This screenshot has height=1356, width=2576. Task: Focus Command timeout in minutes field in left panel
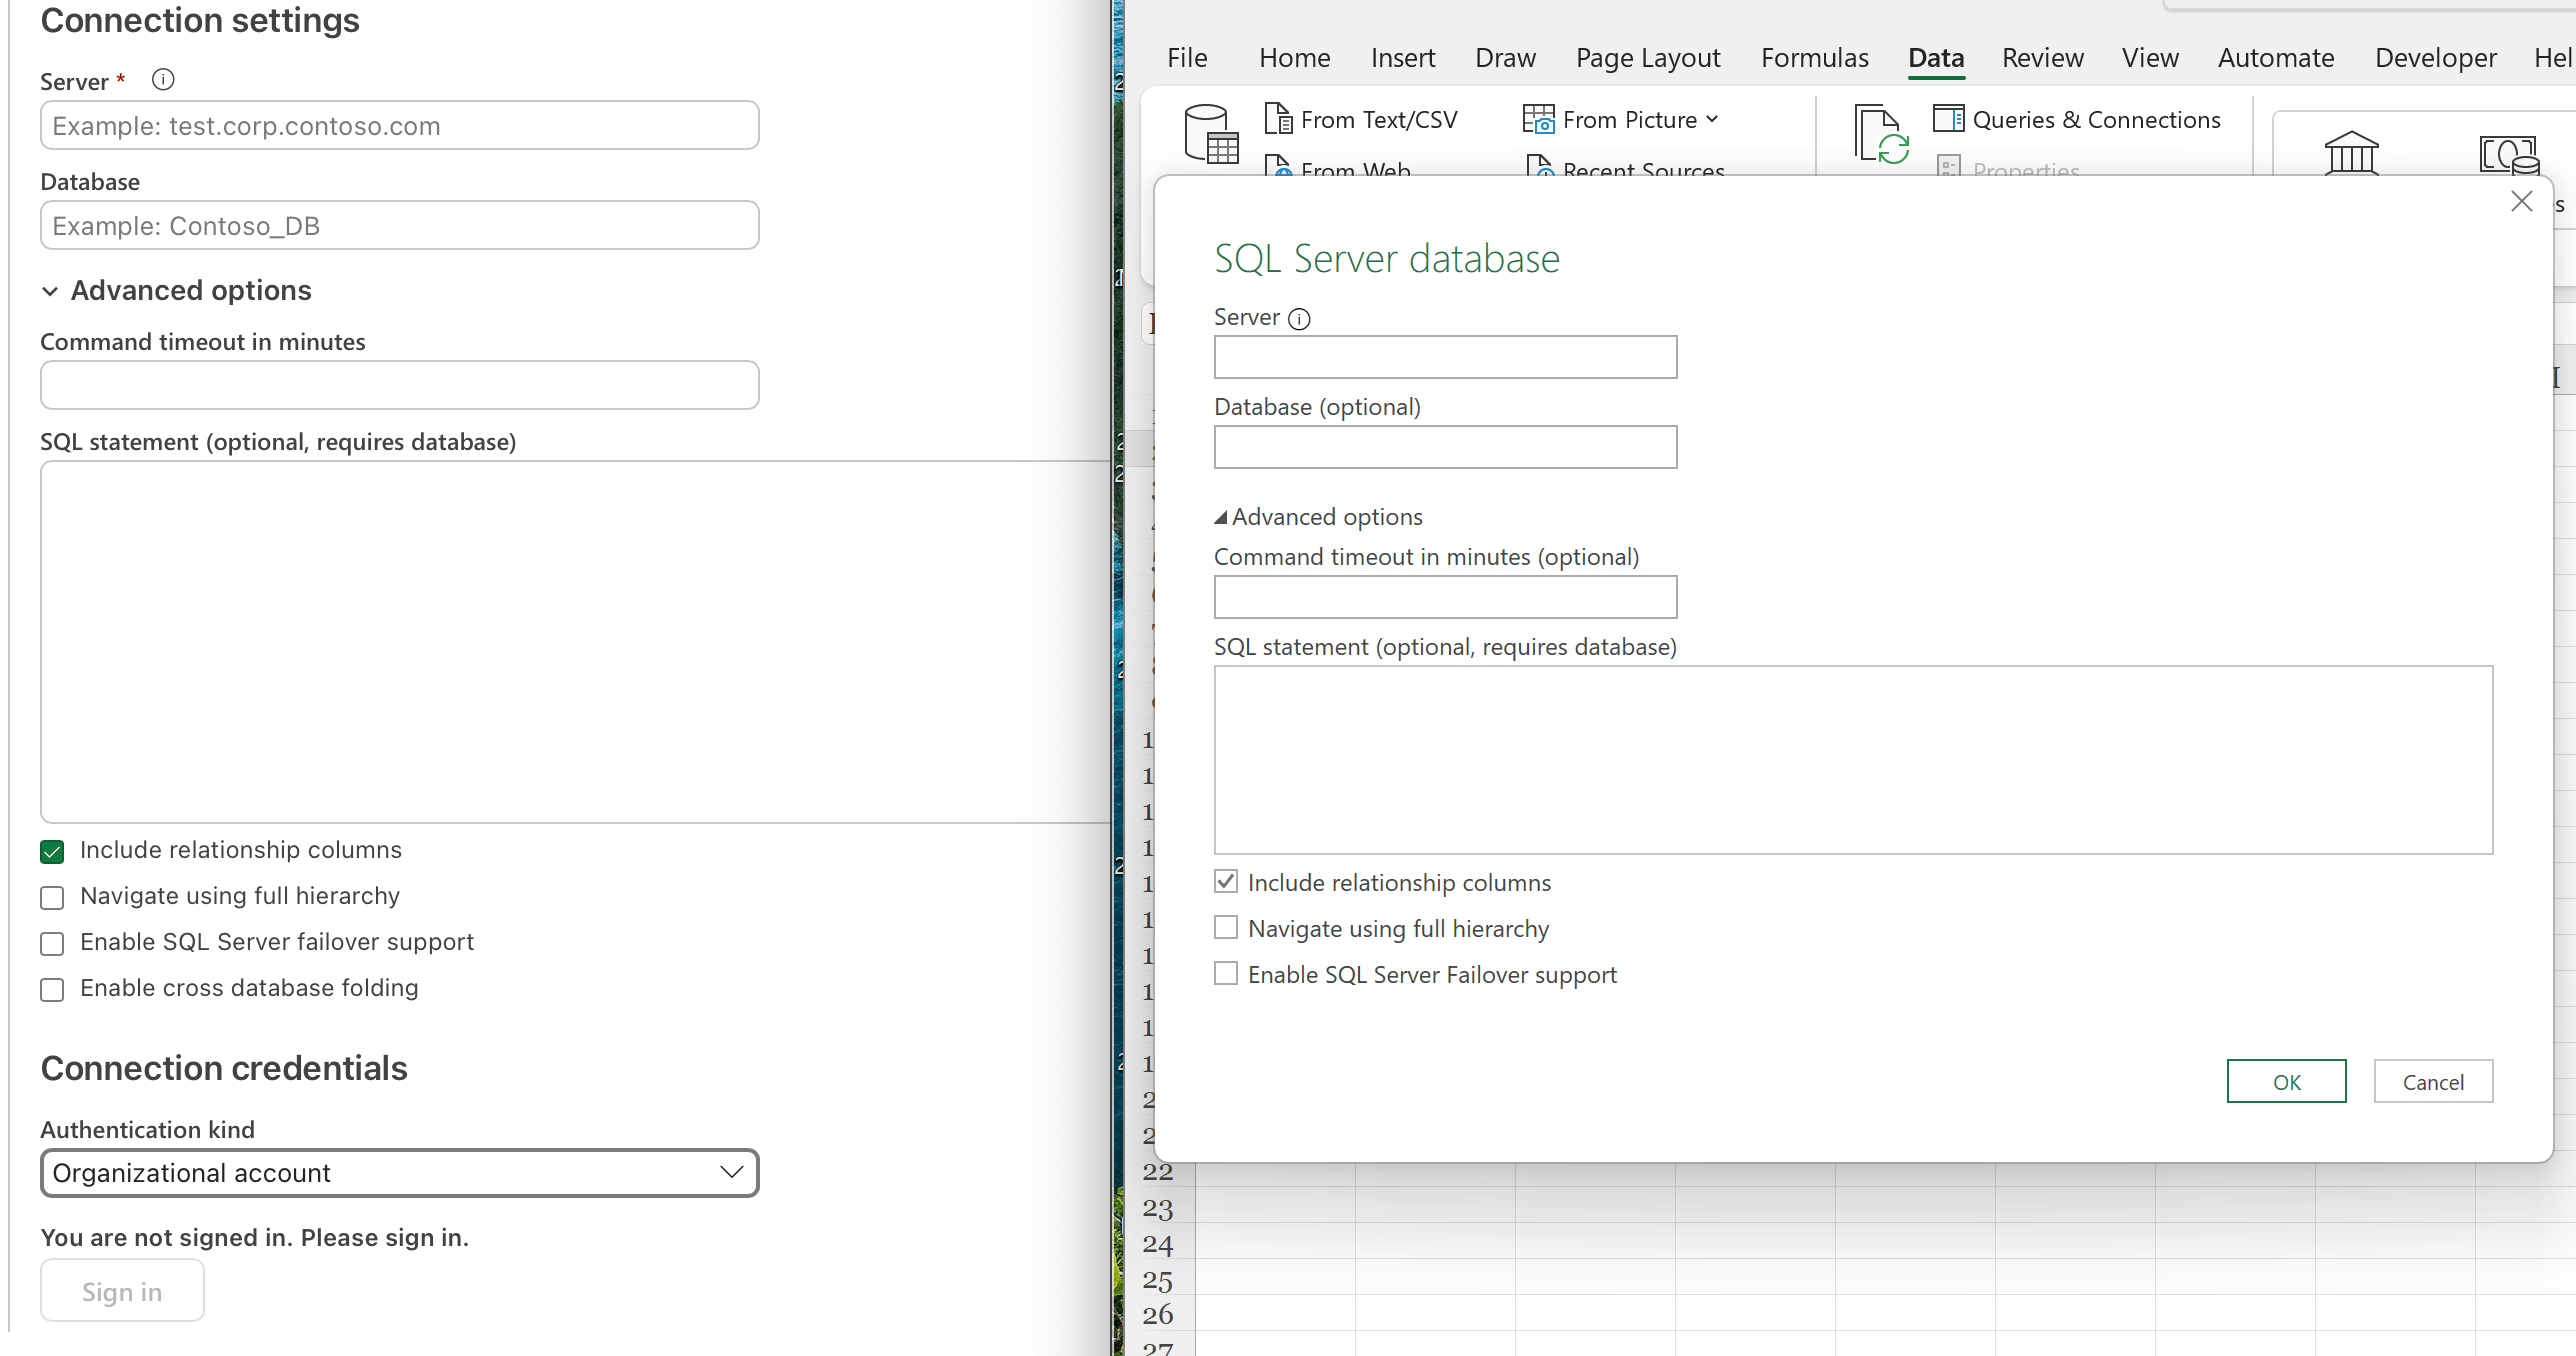tap(399, 386)
